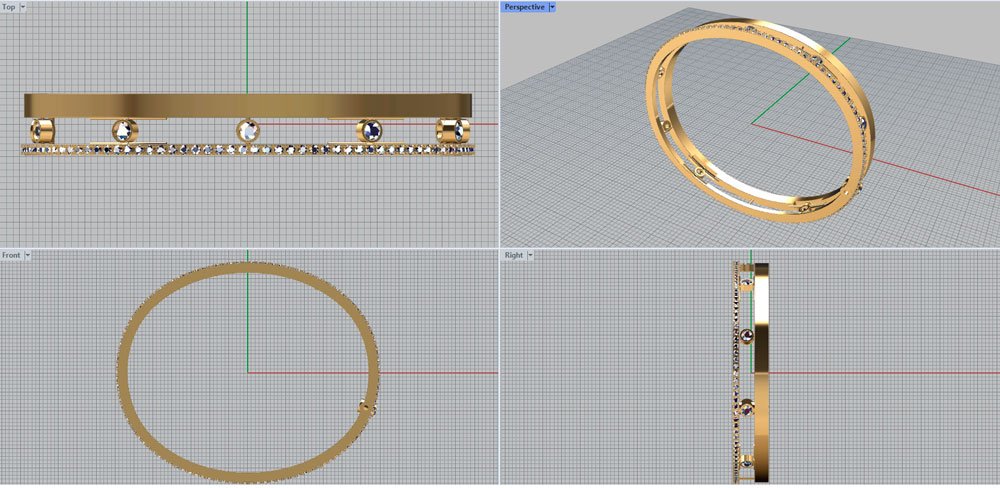Click the Perspective viewport title label
This screenshot has width=1000, height=488.
(x=524, y=7)
